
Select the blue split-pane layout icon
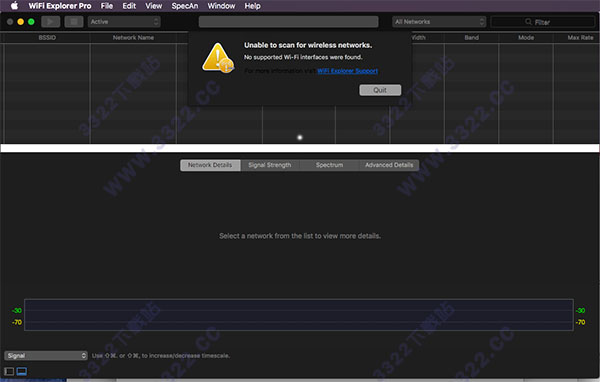point(22,371)
